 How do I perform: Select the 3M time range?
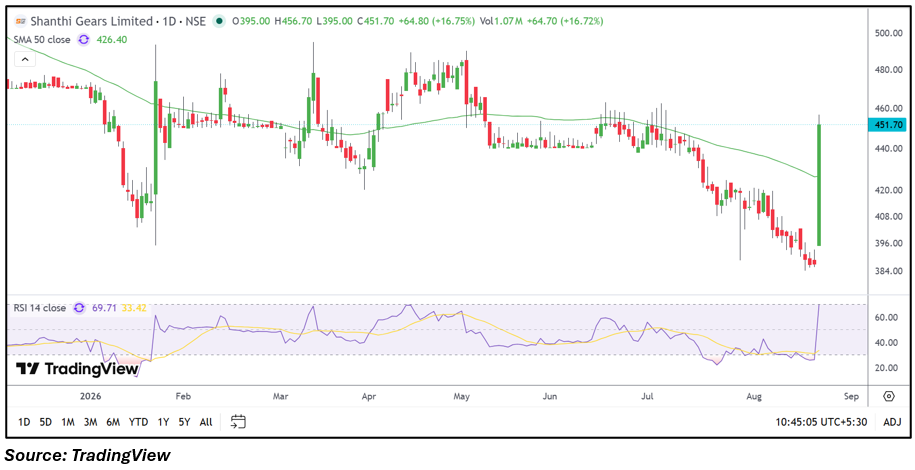(90, 422)
